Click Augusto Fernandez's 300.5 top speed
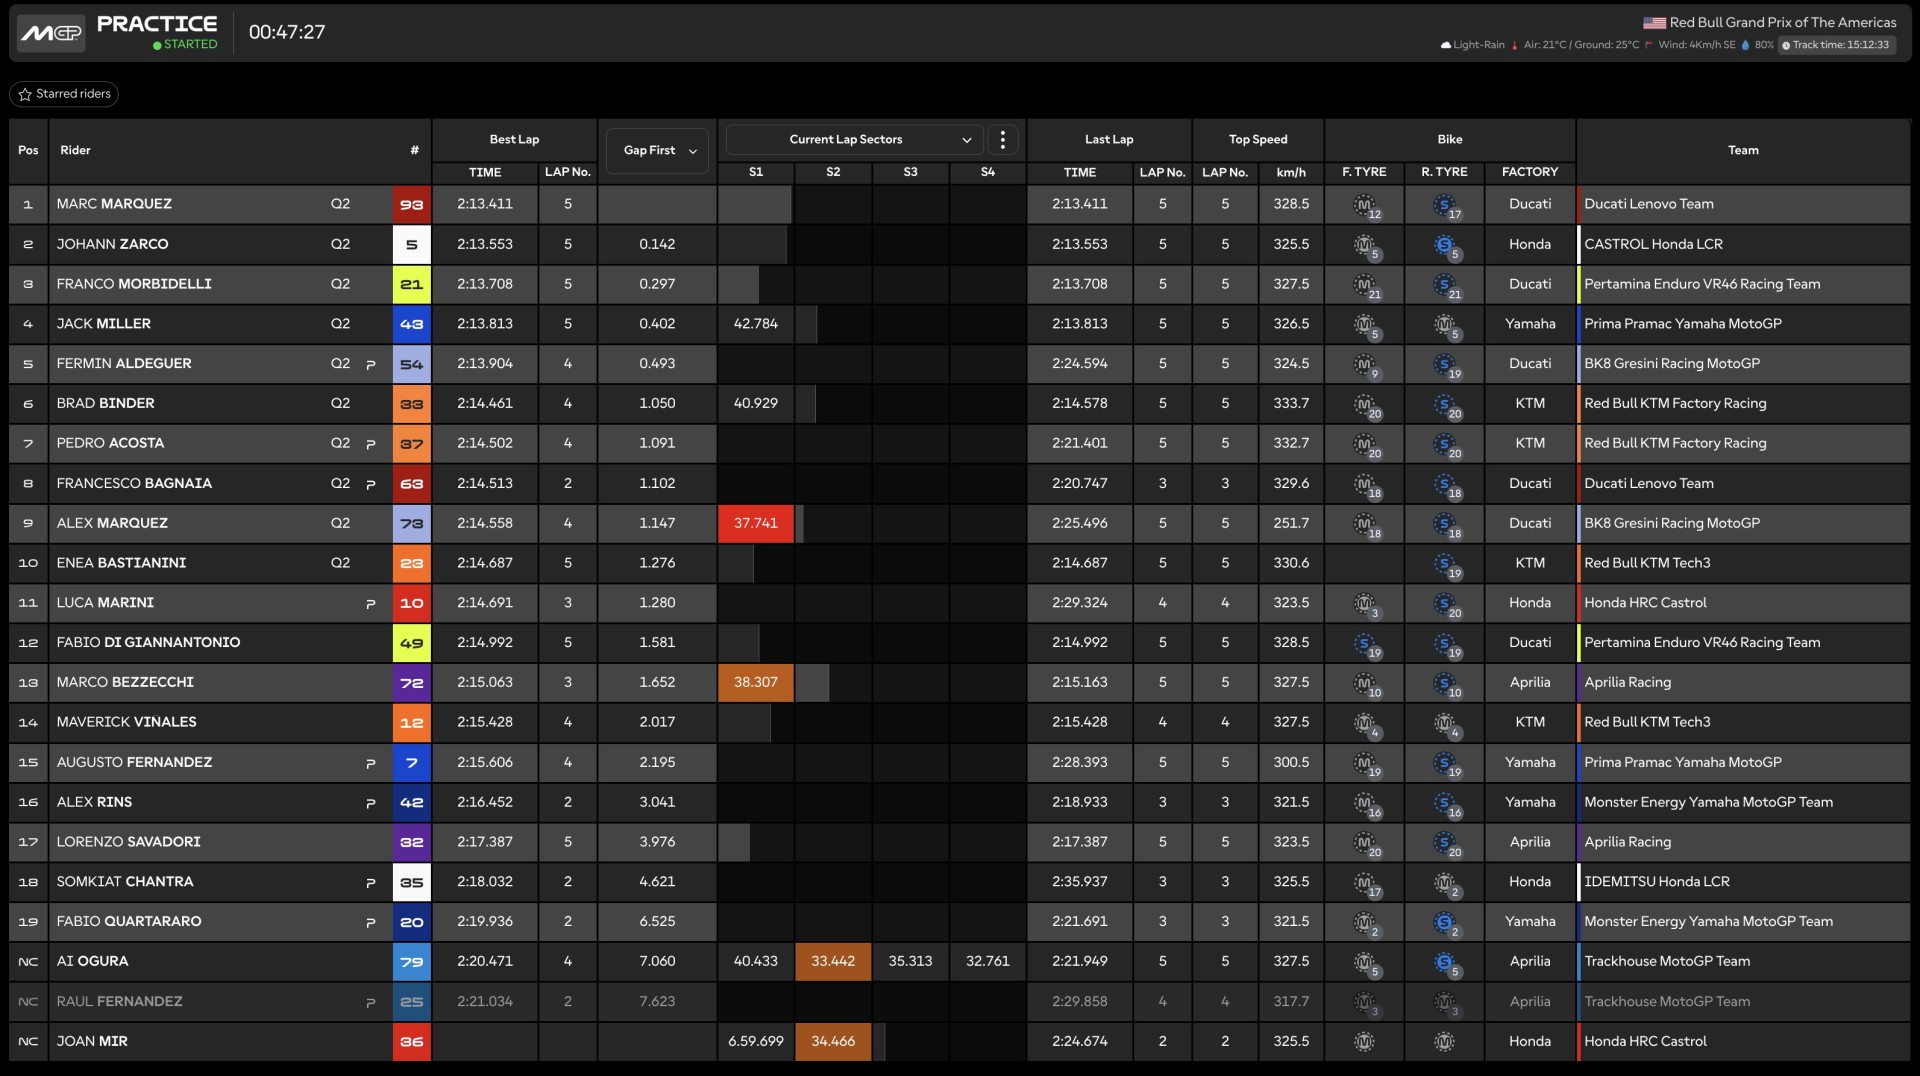1920x1076 pixels. pos(1291,762)
